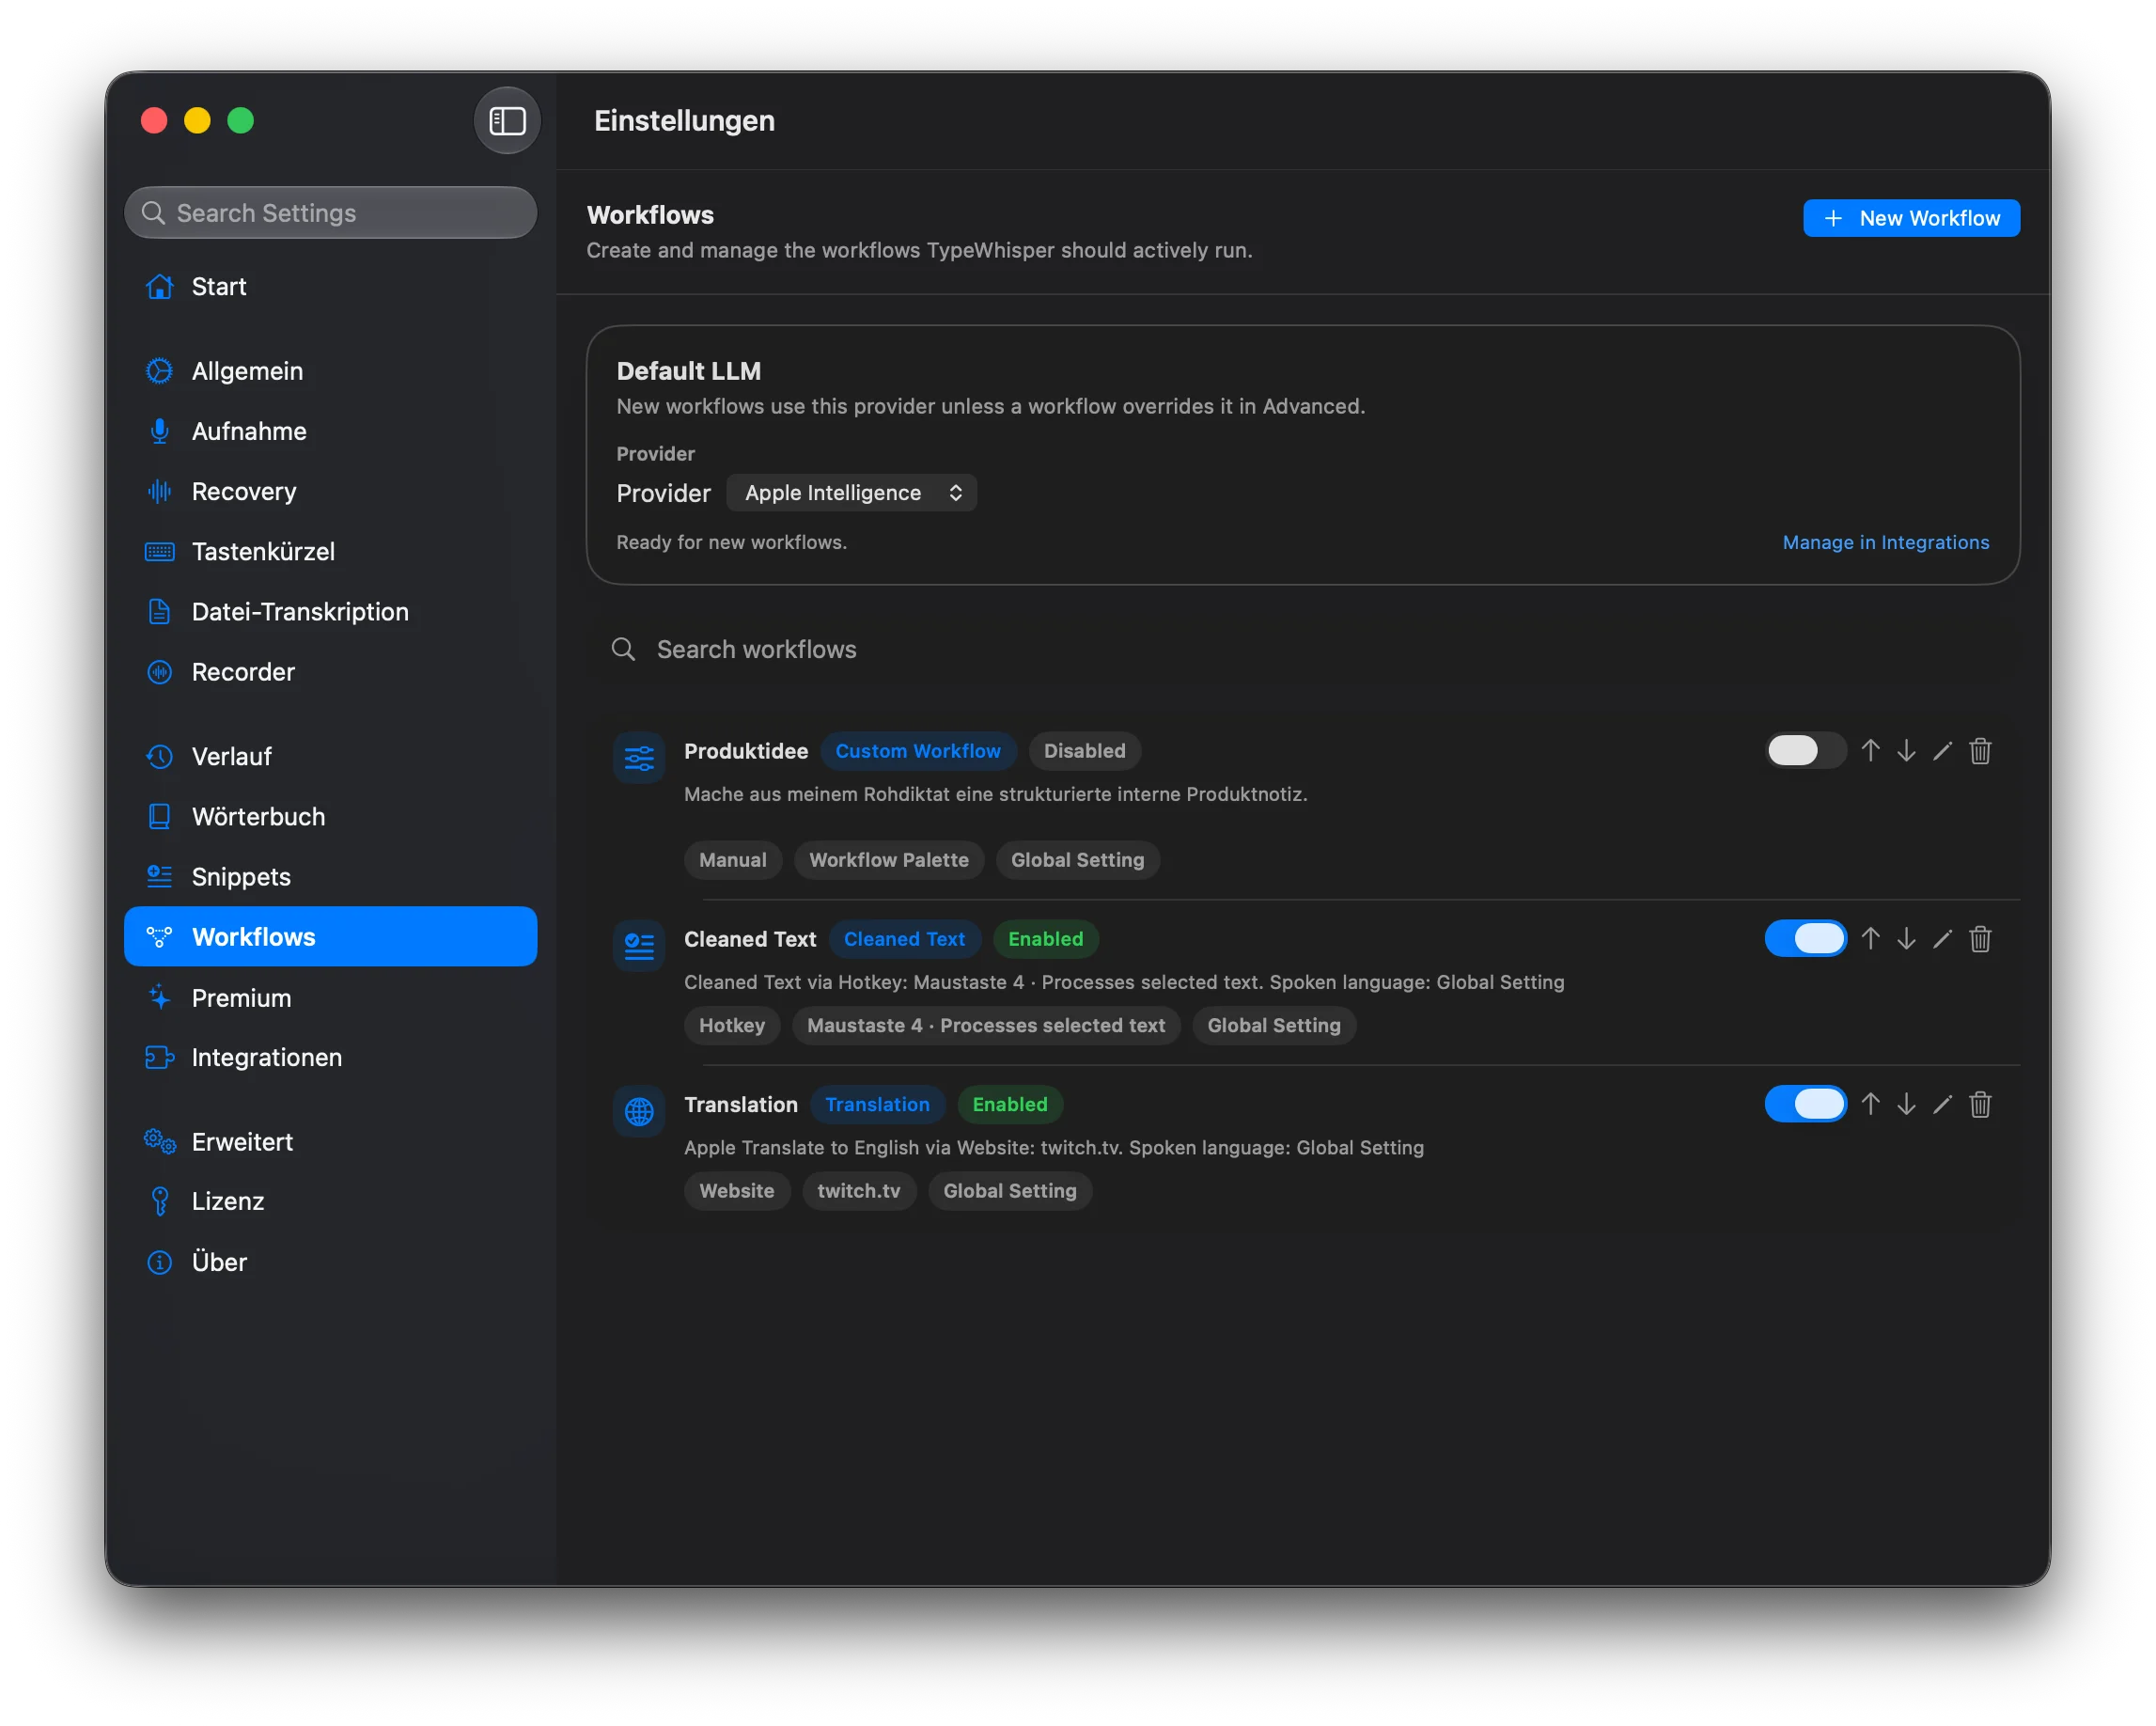This screenshot has height=1726, width=2156.
Task: Click 'Ready for new workflows.' status text
Action: (x=731, y=542)
